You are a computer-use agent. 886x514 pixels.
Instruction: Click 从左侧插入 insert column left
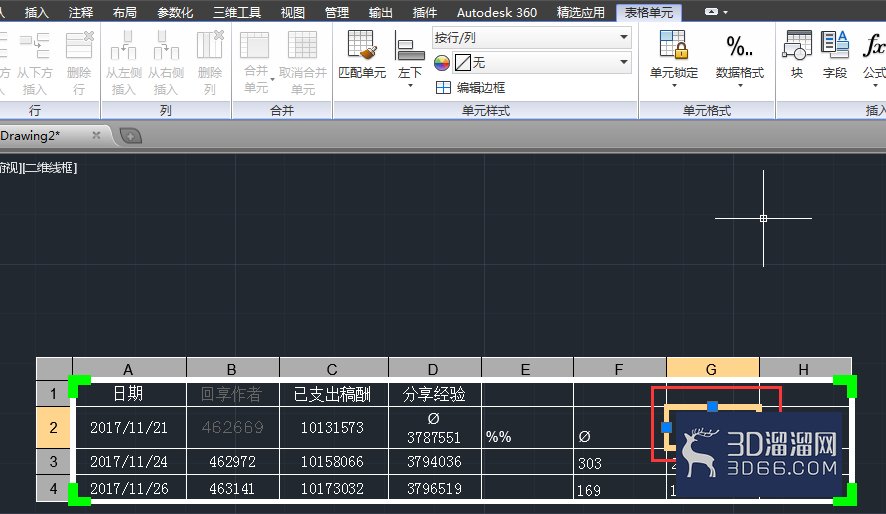click(123, 45)
